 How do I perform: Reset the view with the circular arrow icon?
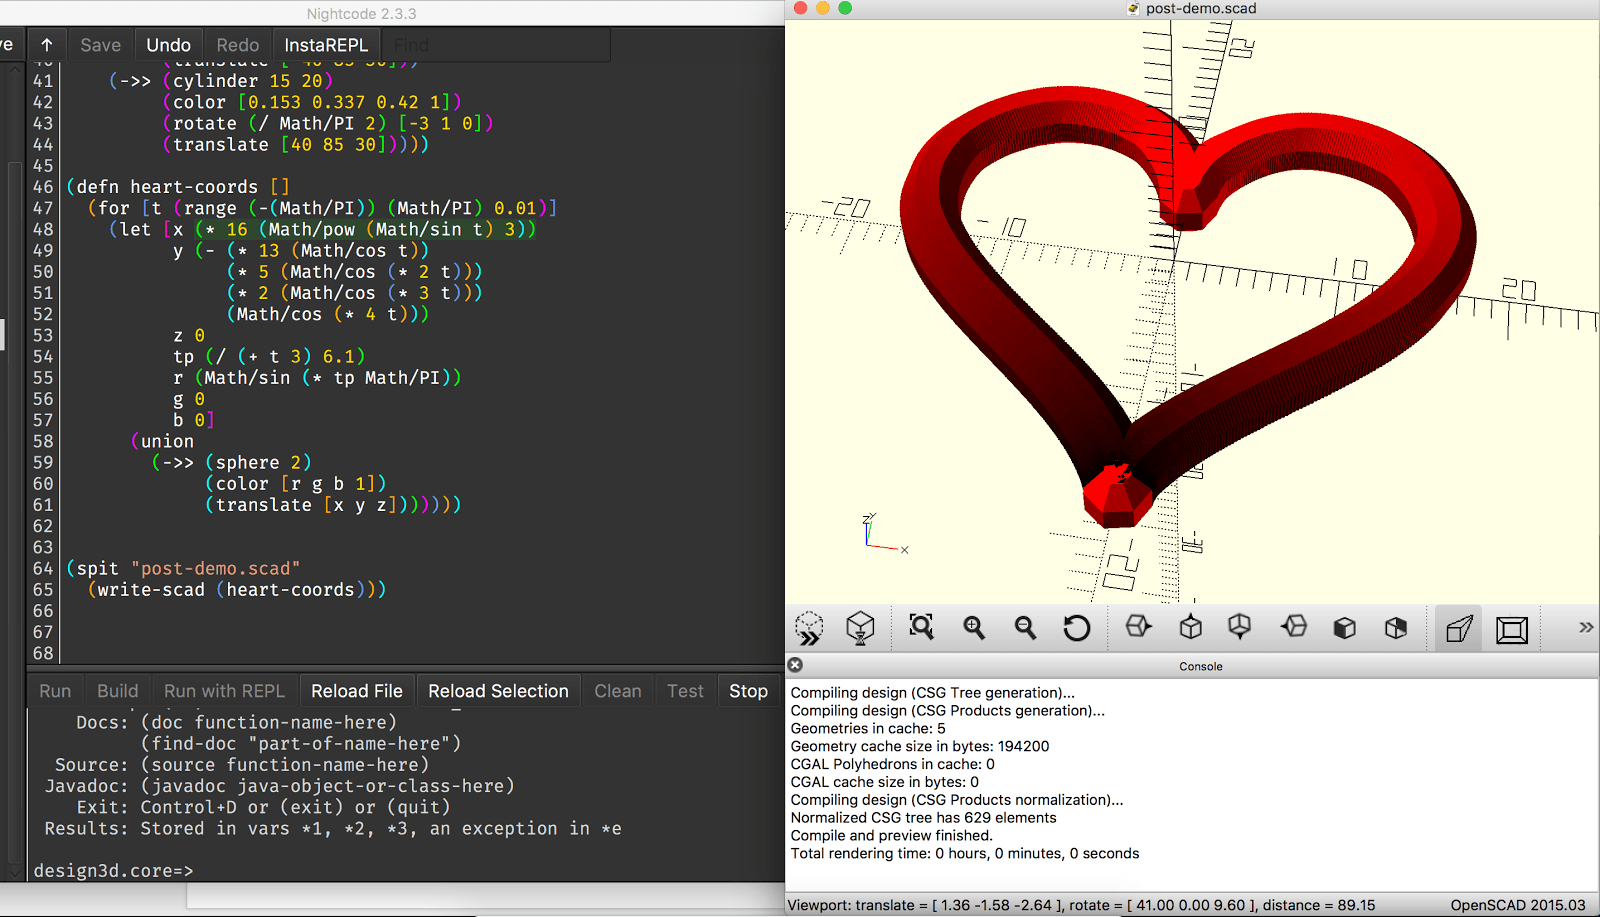coord(1076,628)
